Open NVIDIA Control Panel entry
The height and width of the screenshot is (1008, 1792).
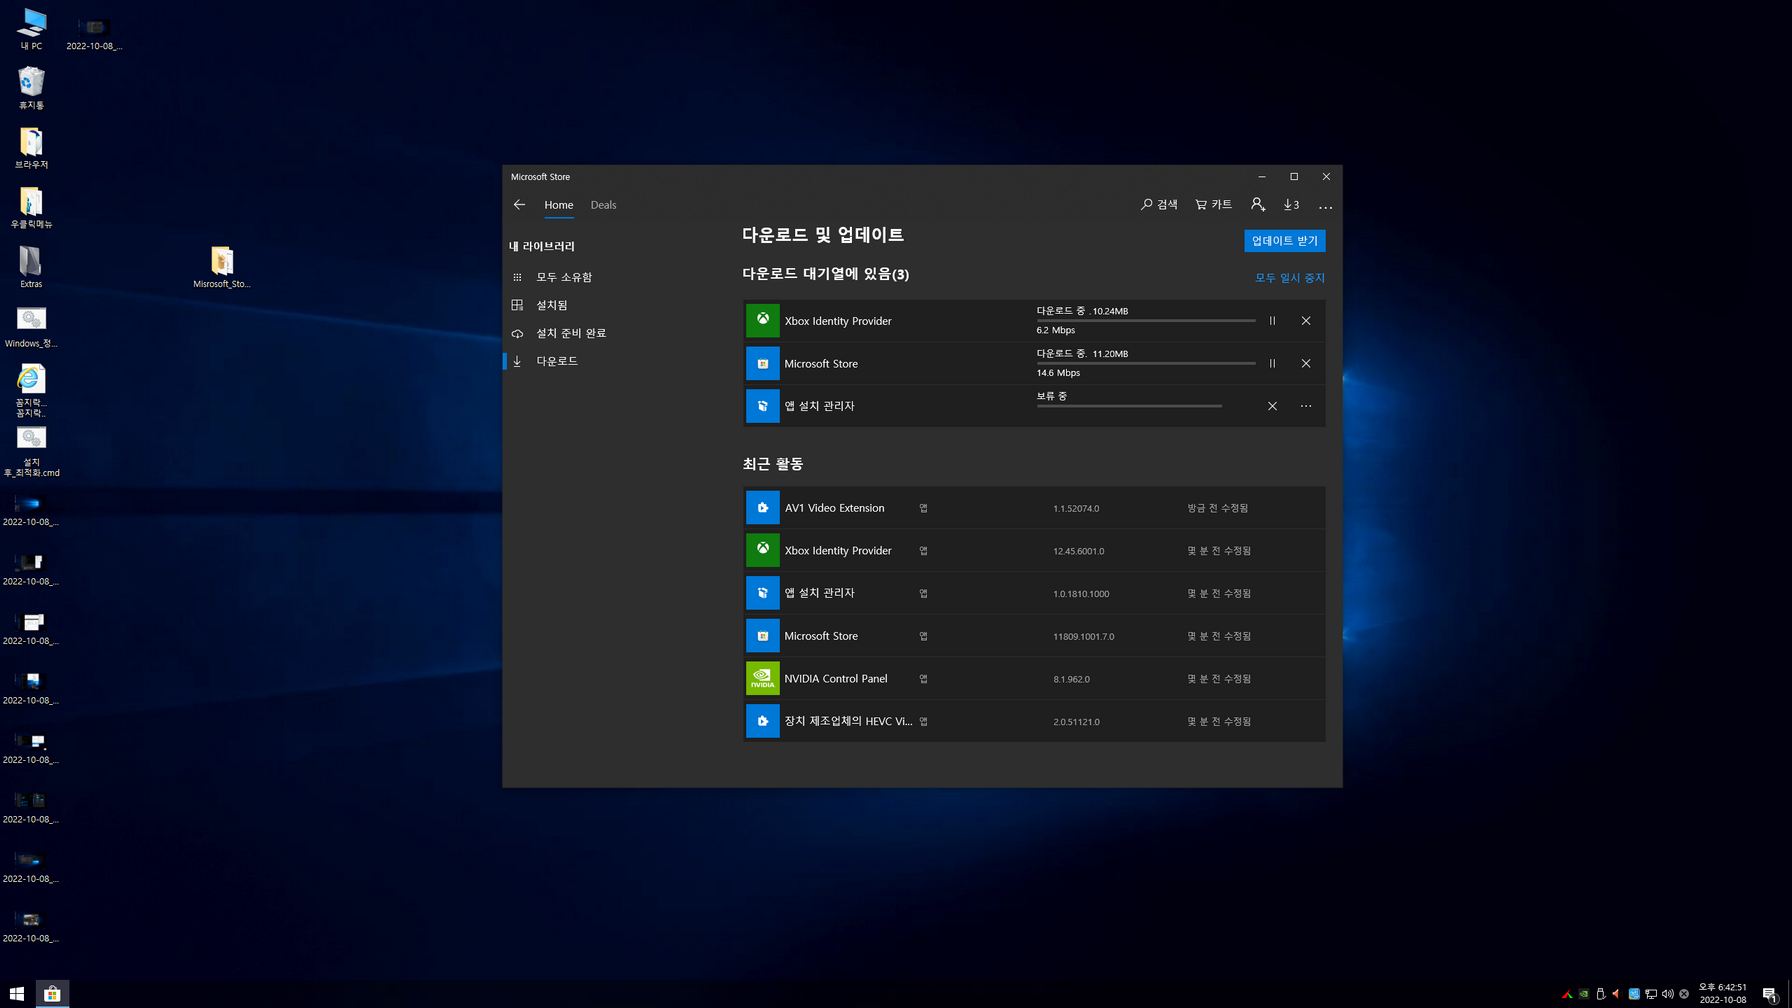(1035, 679)
